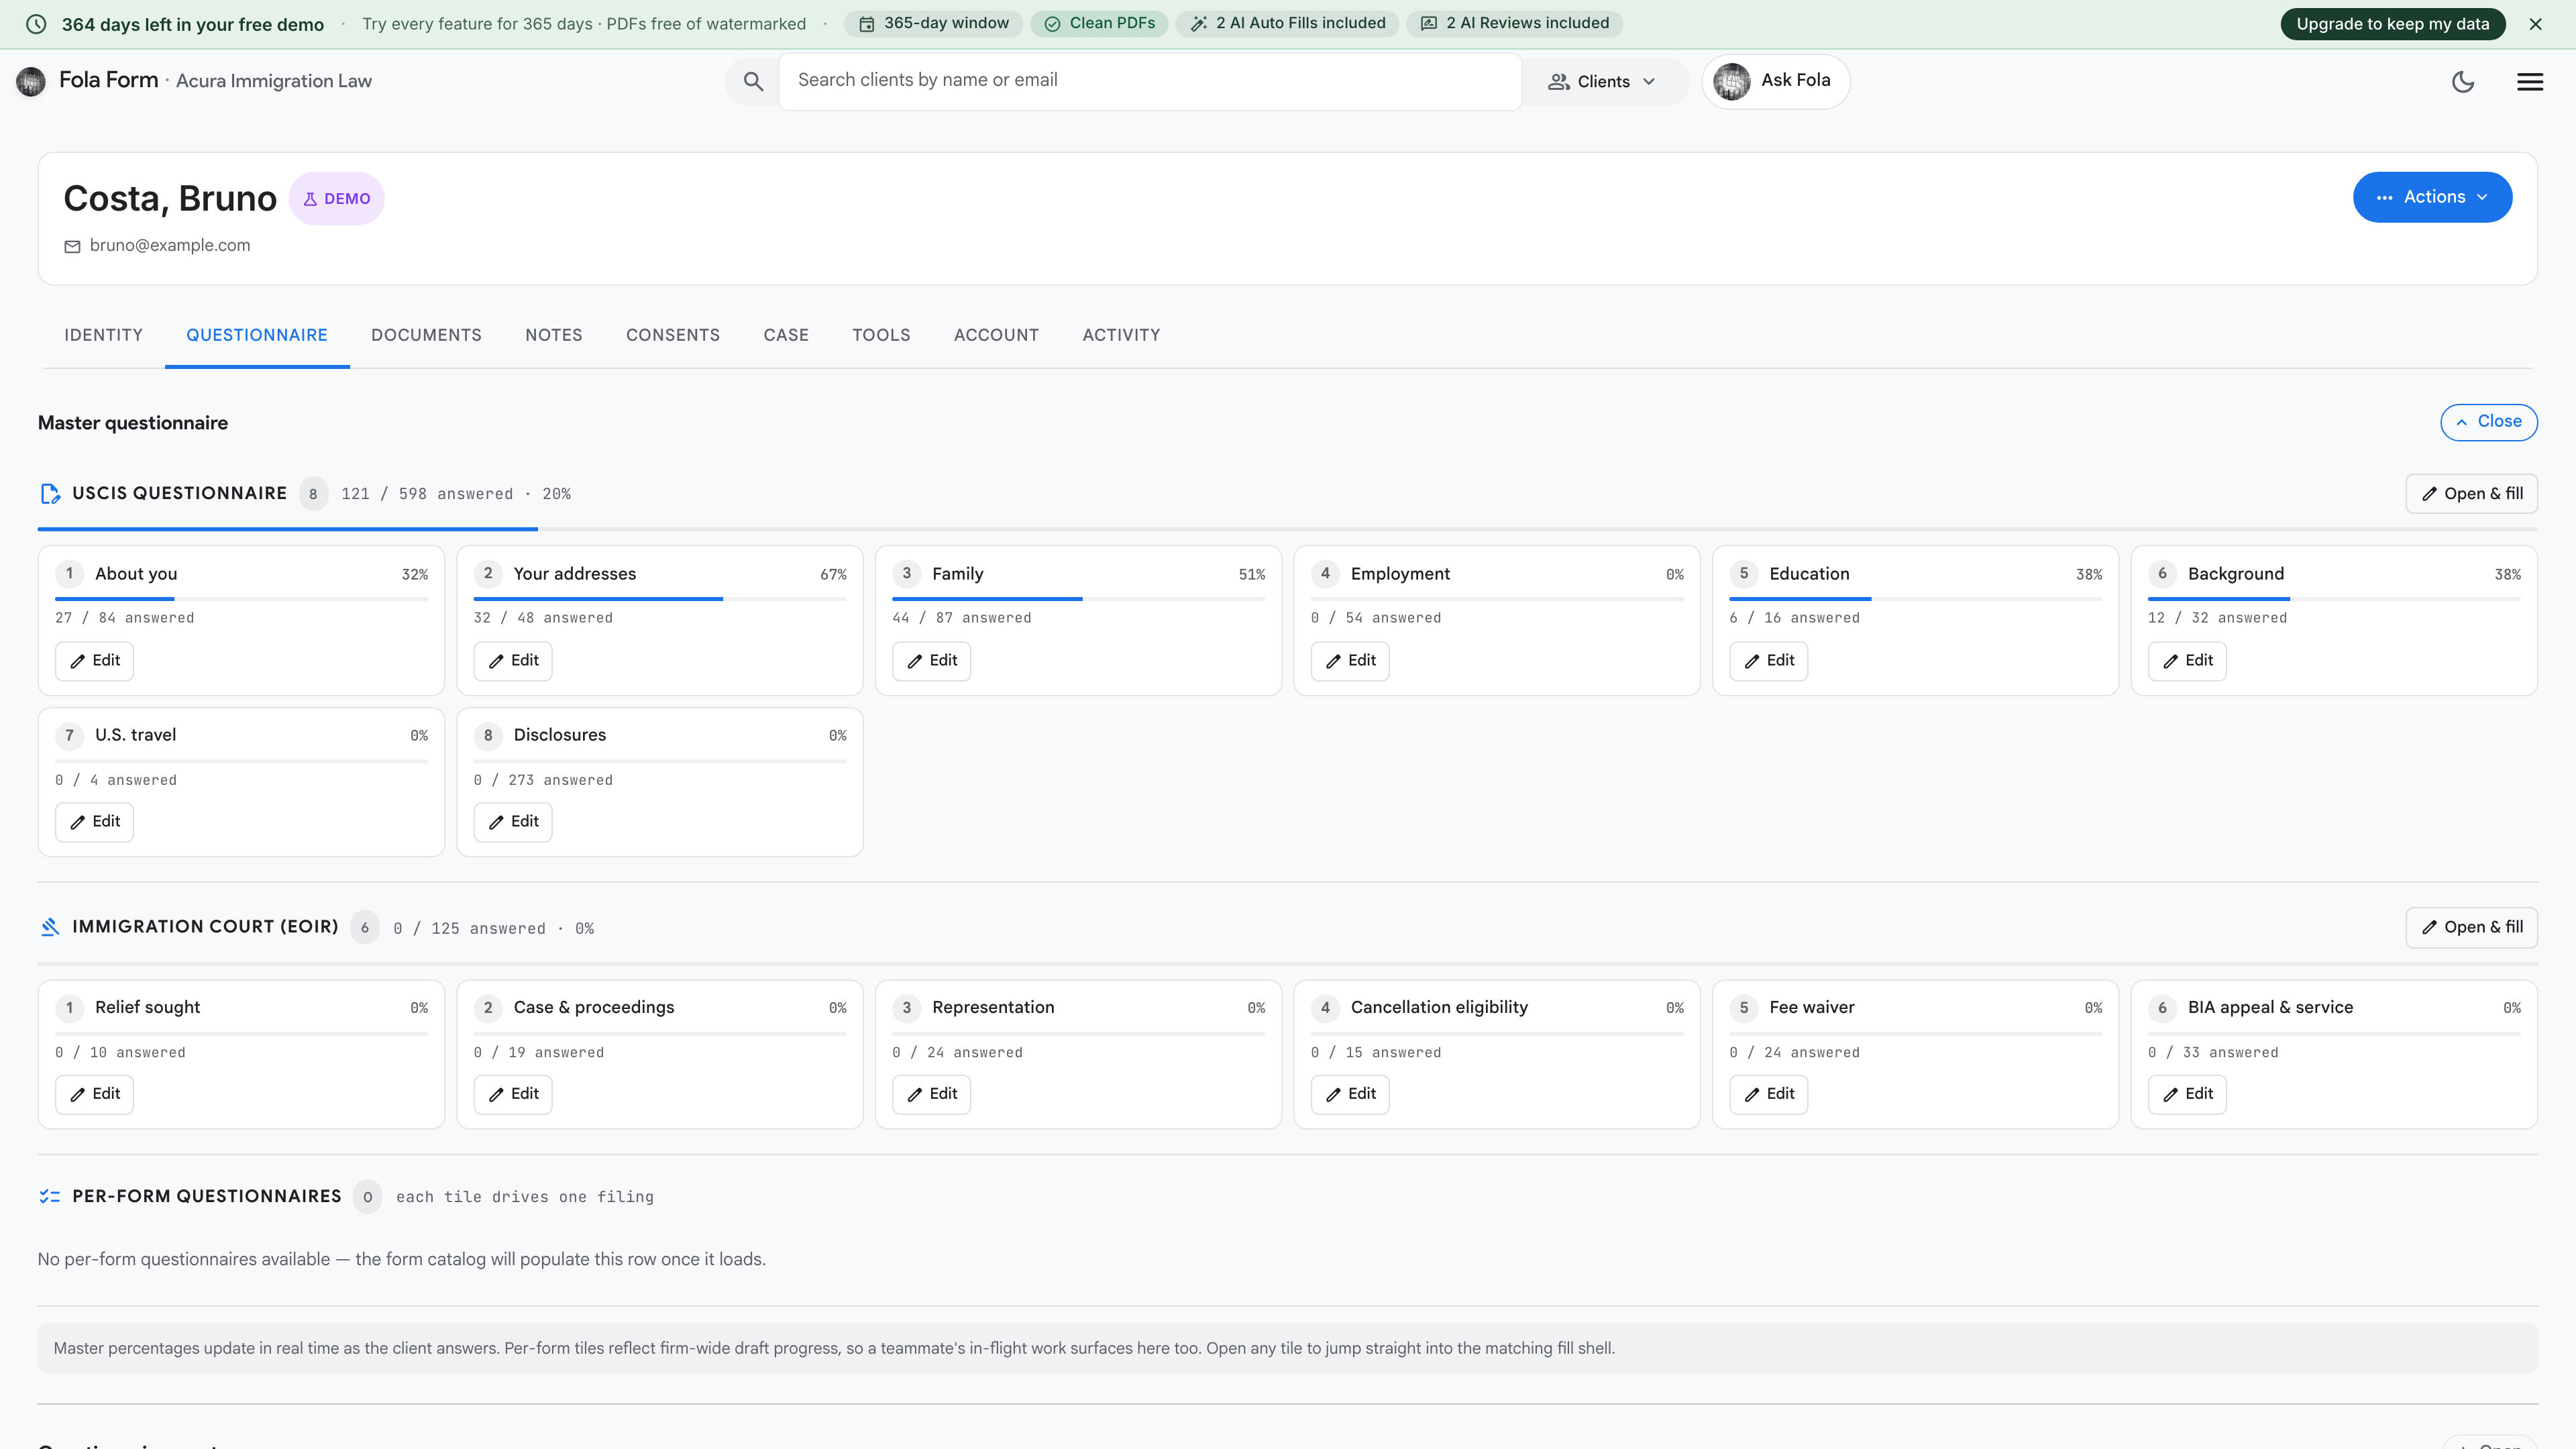Edit the Family section
The image size is (2576, 1449).
coord(932,661)
